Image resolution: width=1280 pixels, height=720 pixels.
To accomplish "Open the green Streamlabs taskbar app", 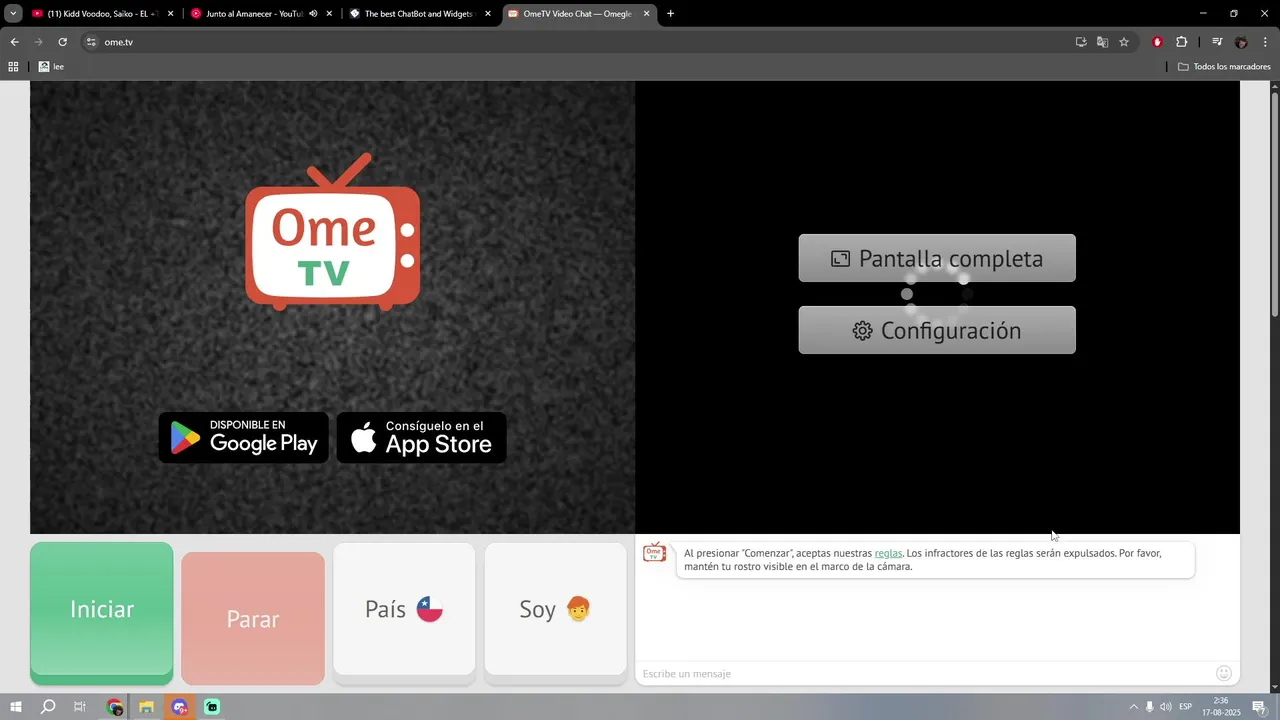I will (212, 707).
